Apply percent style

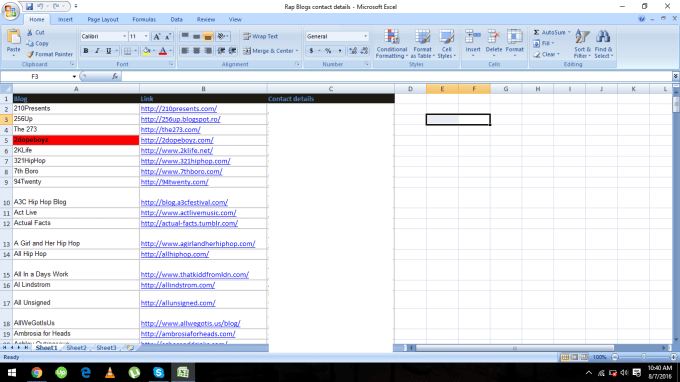pyautogui.click(x=328, y=51)
